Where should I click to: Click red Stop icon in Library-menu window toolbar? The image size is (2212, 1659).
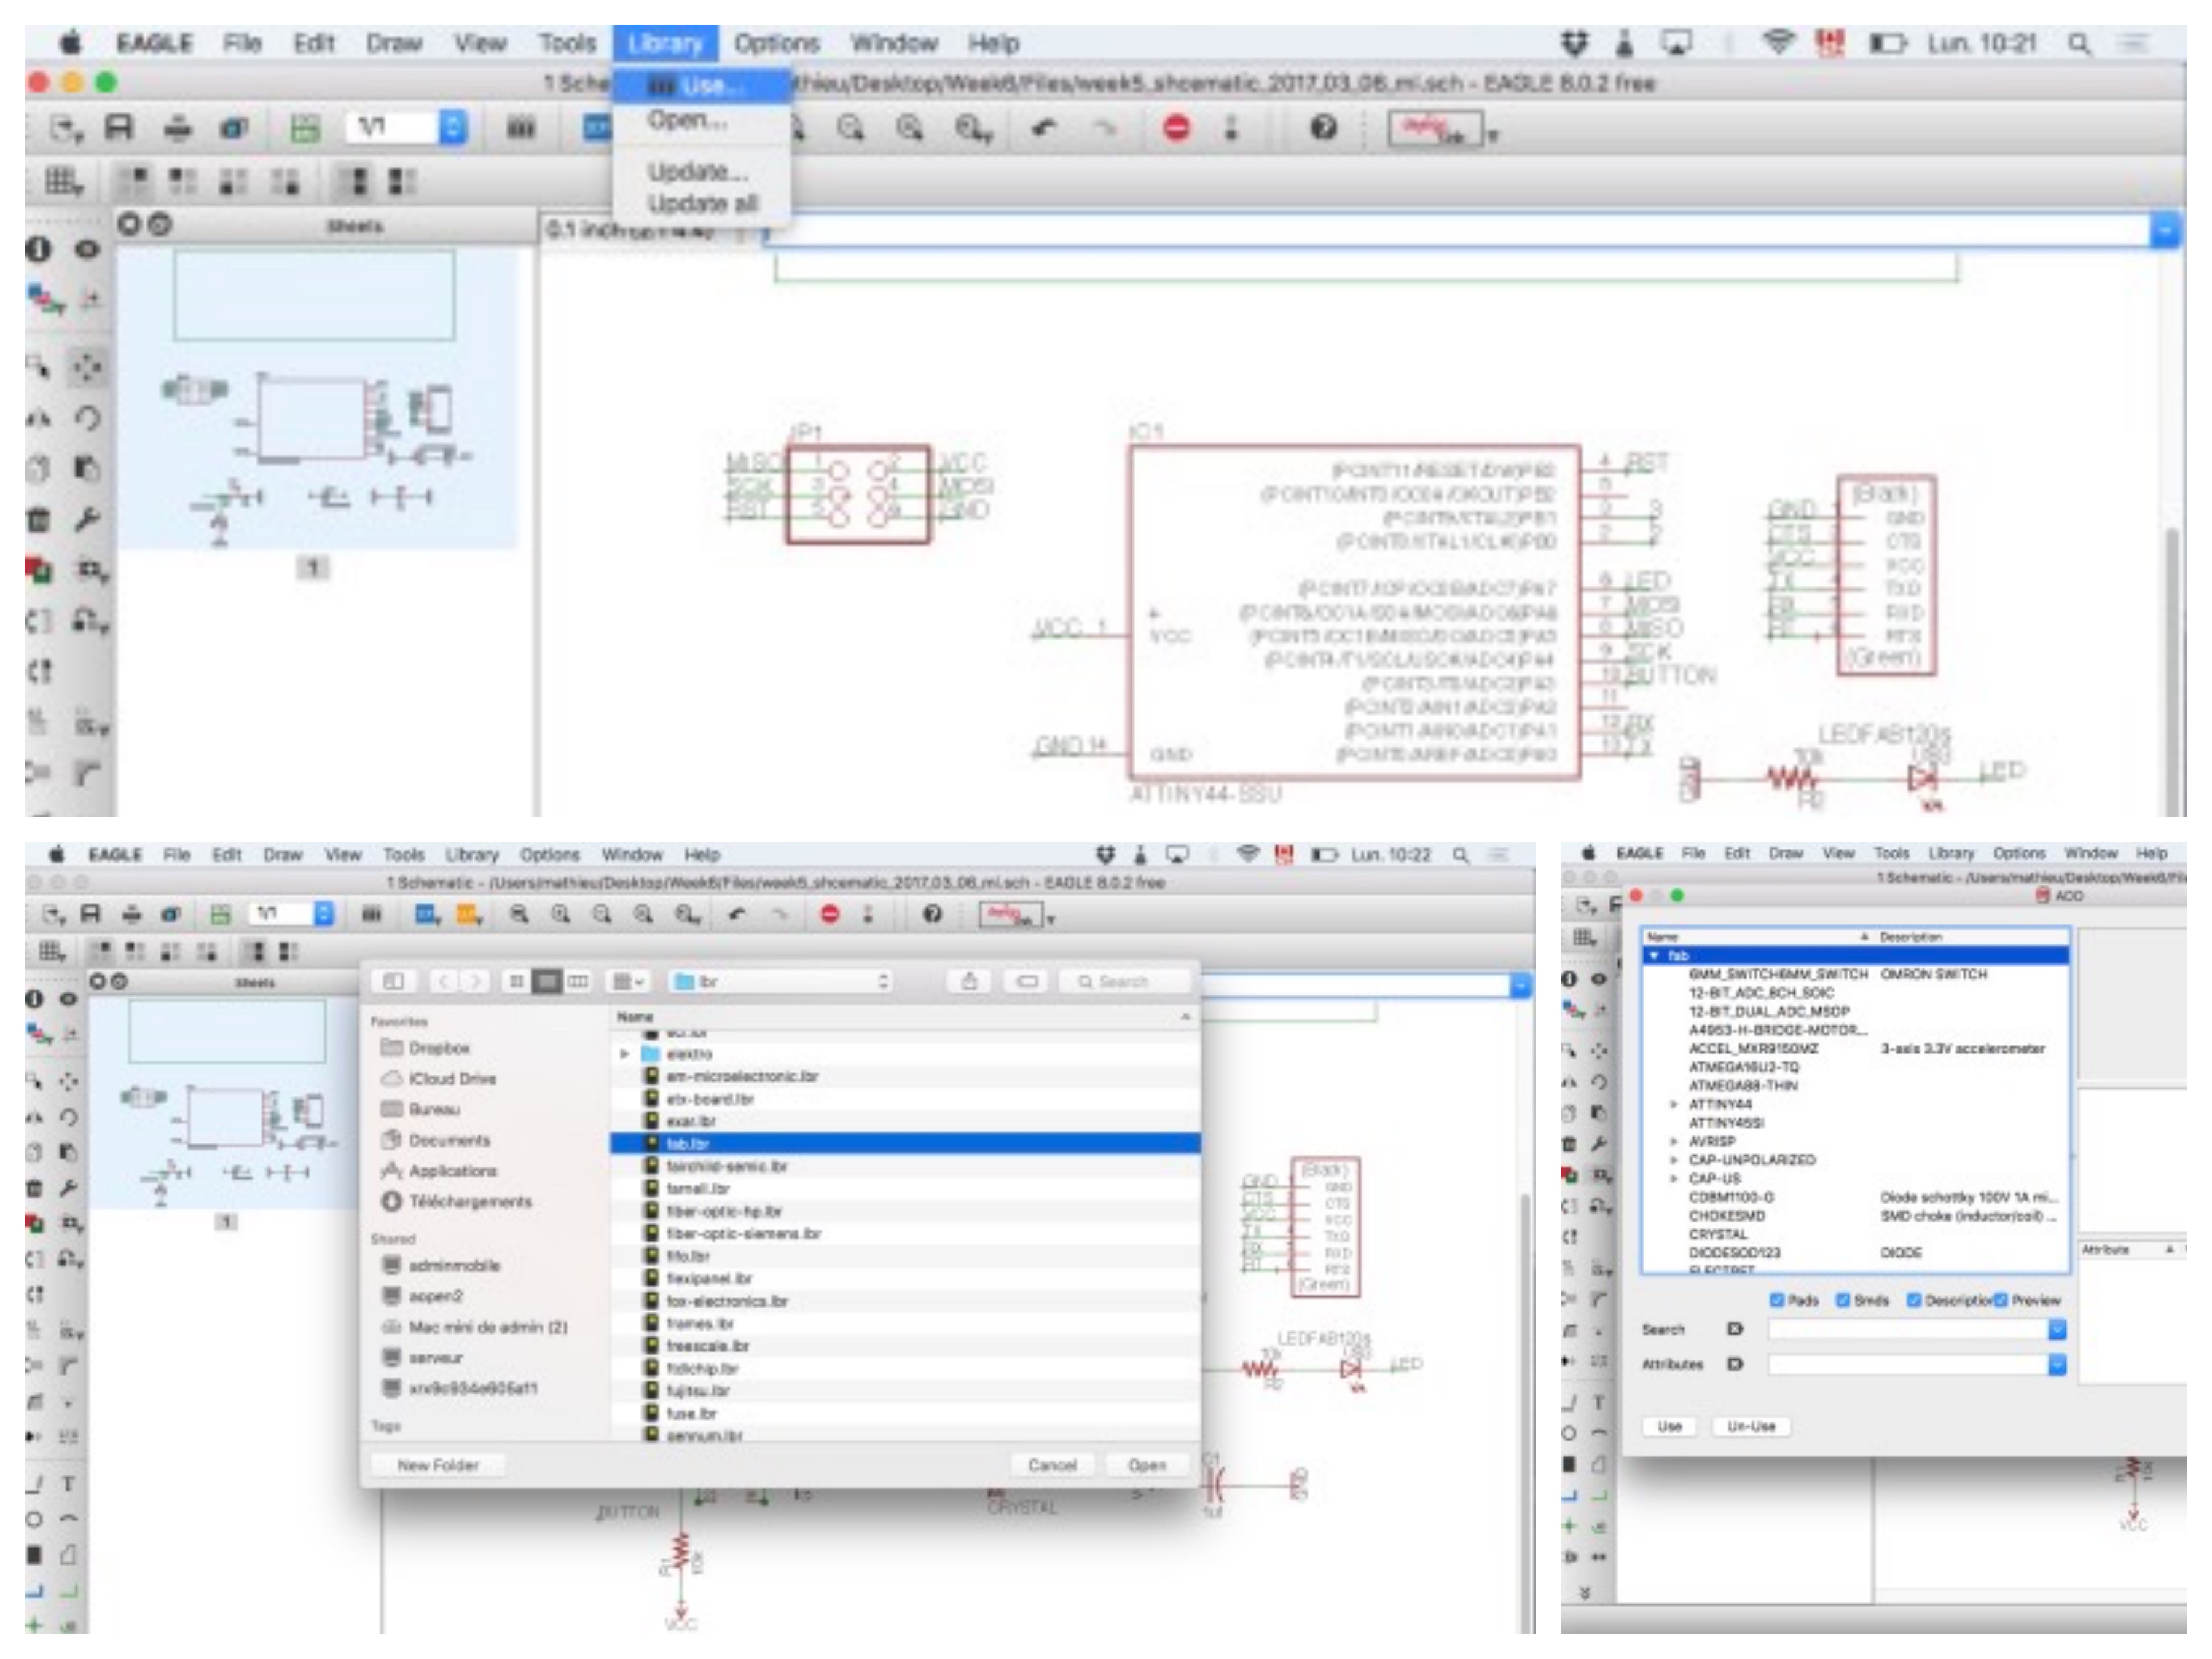point(1177,128)
